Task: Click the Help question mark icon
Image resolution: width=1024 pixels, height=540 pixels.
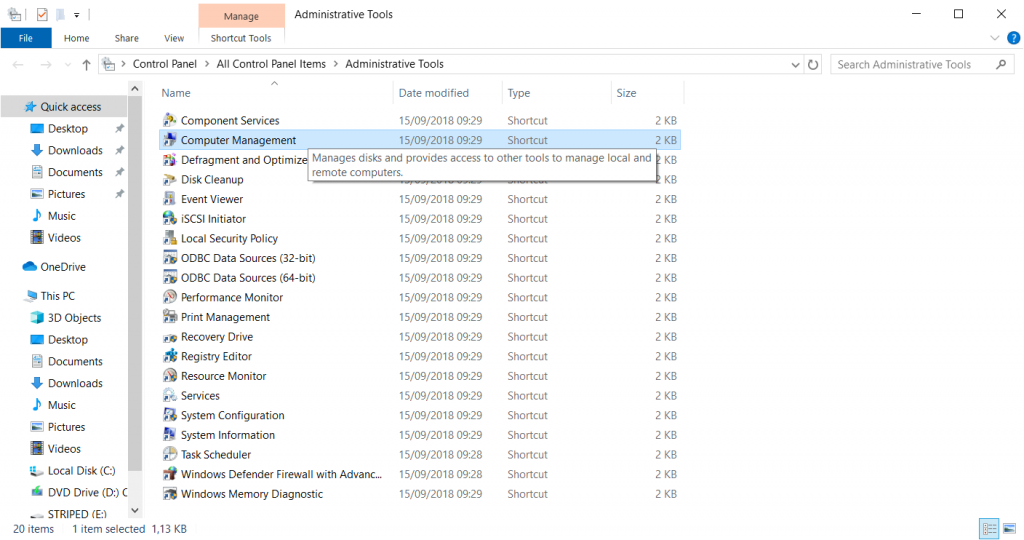Action: [1014, 38]
